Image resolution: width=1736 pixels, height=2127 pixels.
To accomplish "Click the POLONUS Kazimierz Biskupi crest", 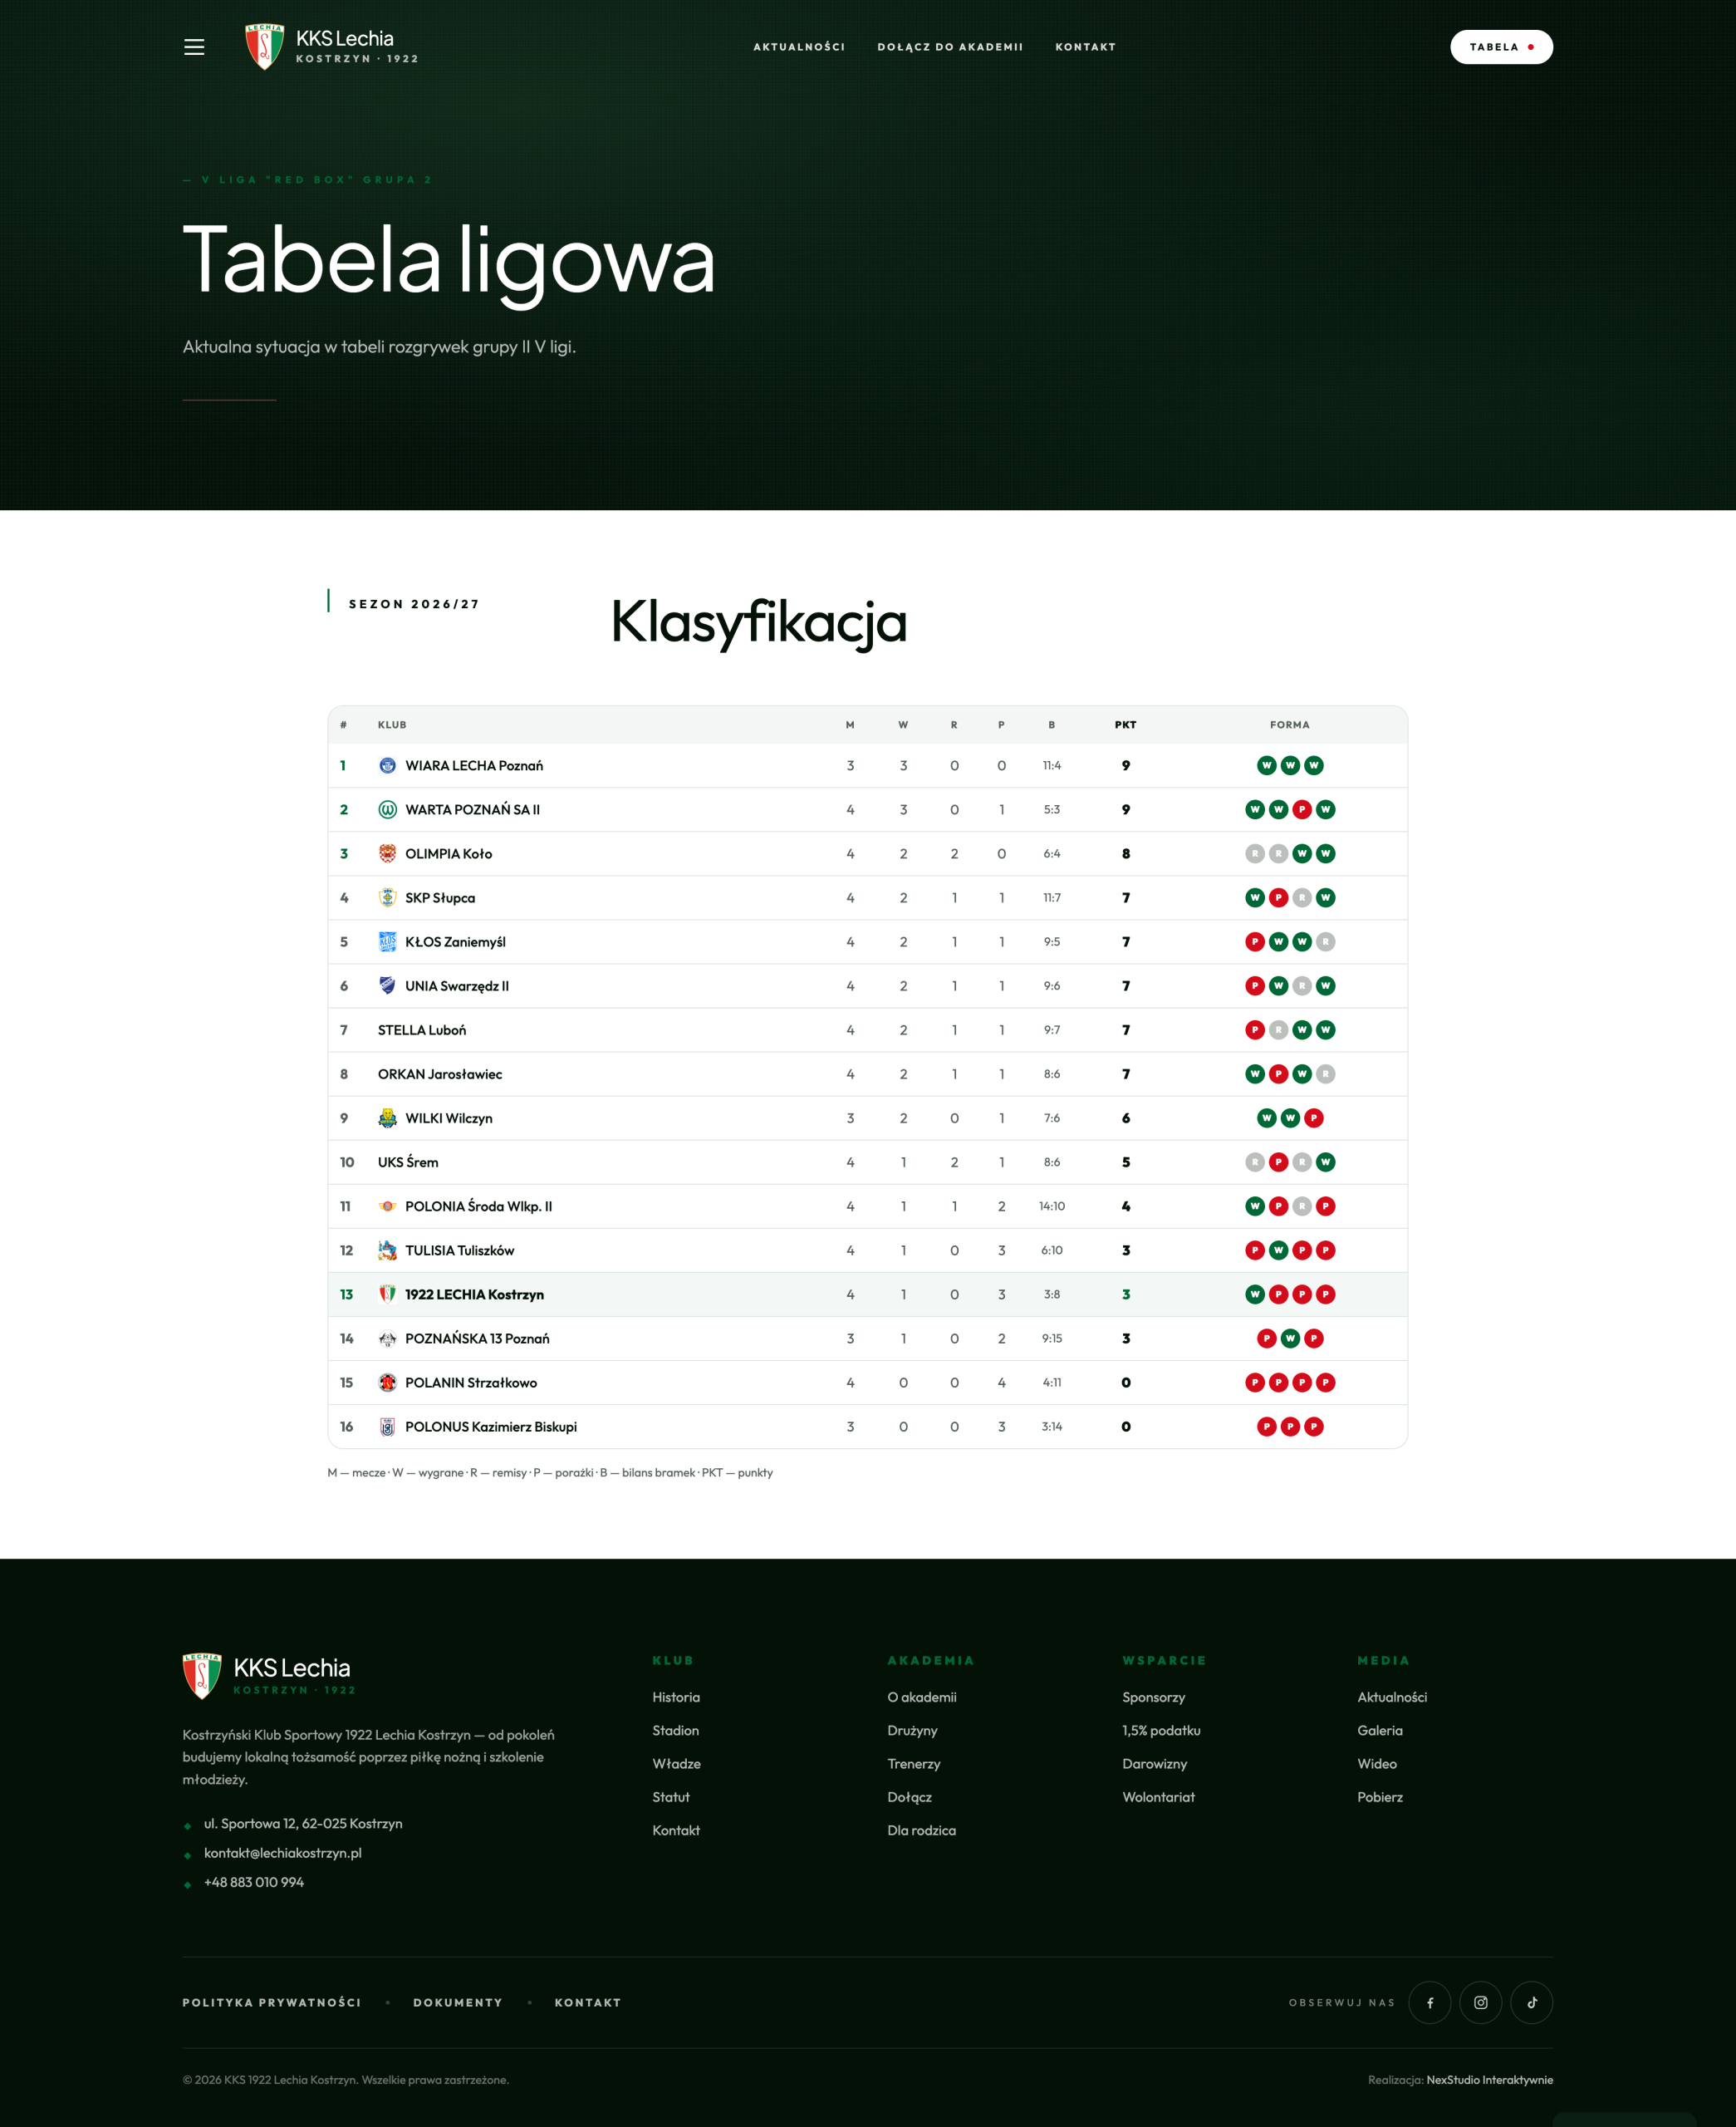I will pos(387,1427).
